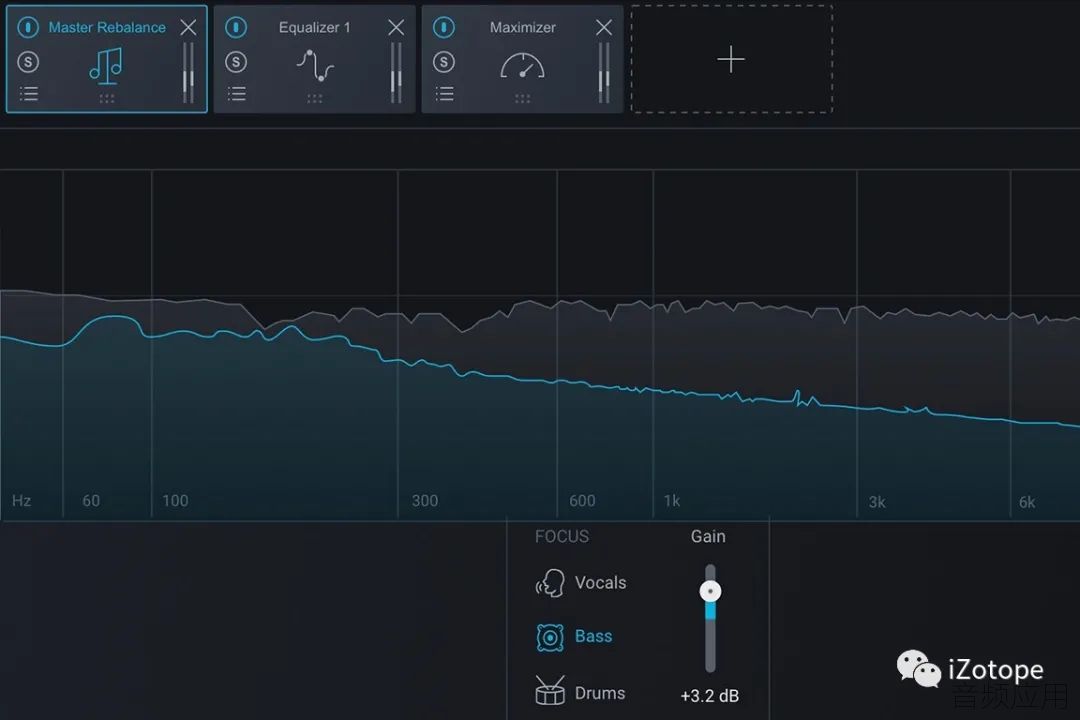The height and width of the screenshot is (720, 1080).
Task: Click the FOCUS section label
Action: point(562,537)
